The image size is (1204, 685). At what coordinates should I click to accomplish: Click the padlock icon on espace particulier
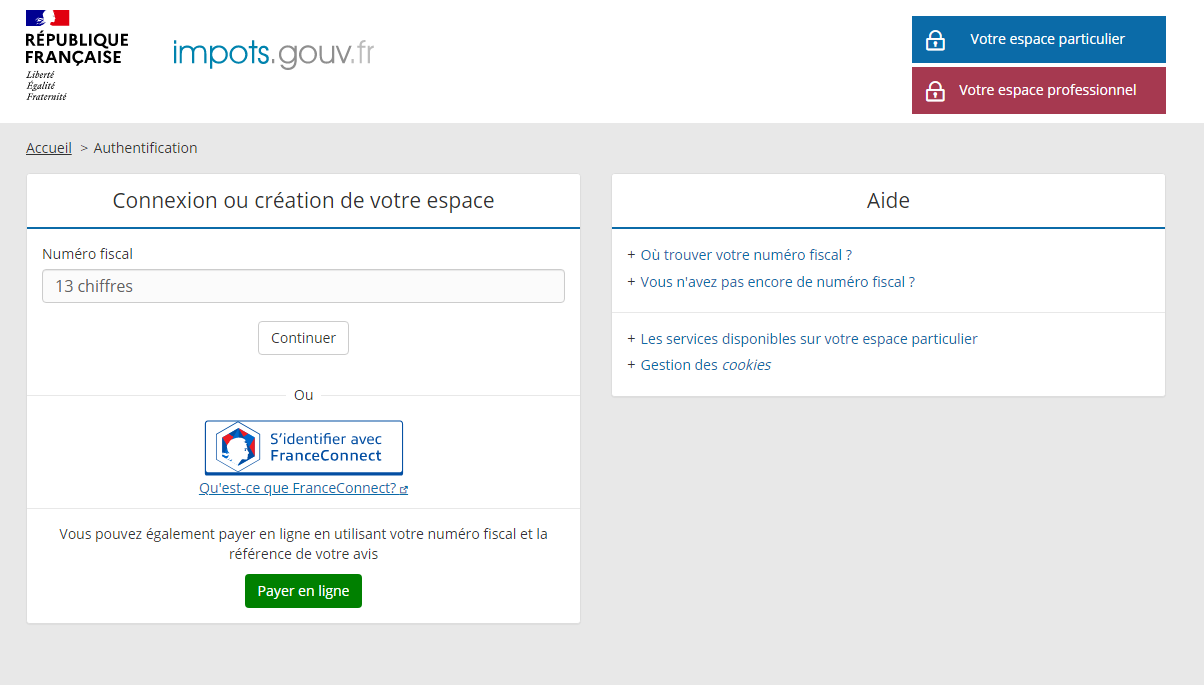pyautogui.click(x=935, y=40)
